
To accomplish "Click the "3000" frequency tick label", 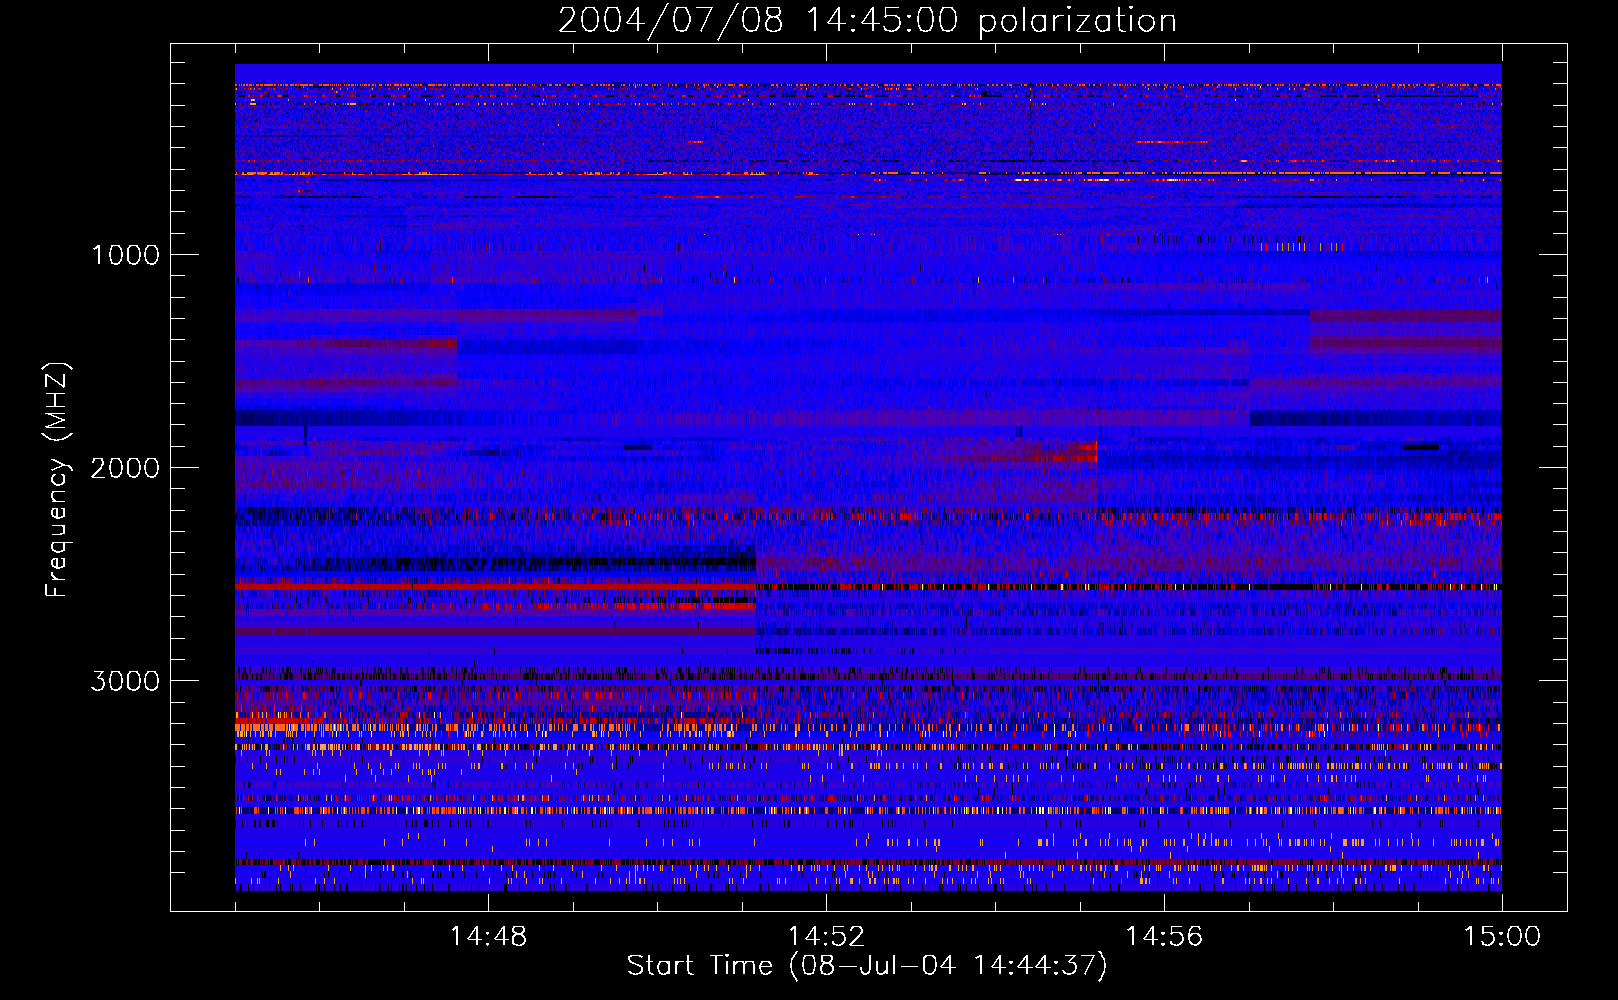I will [x=125, y=681].
